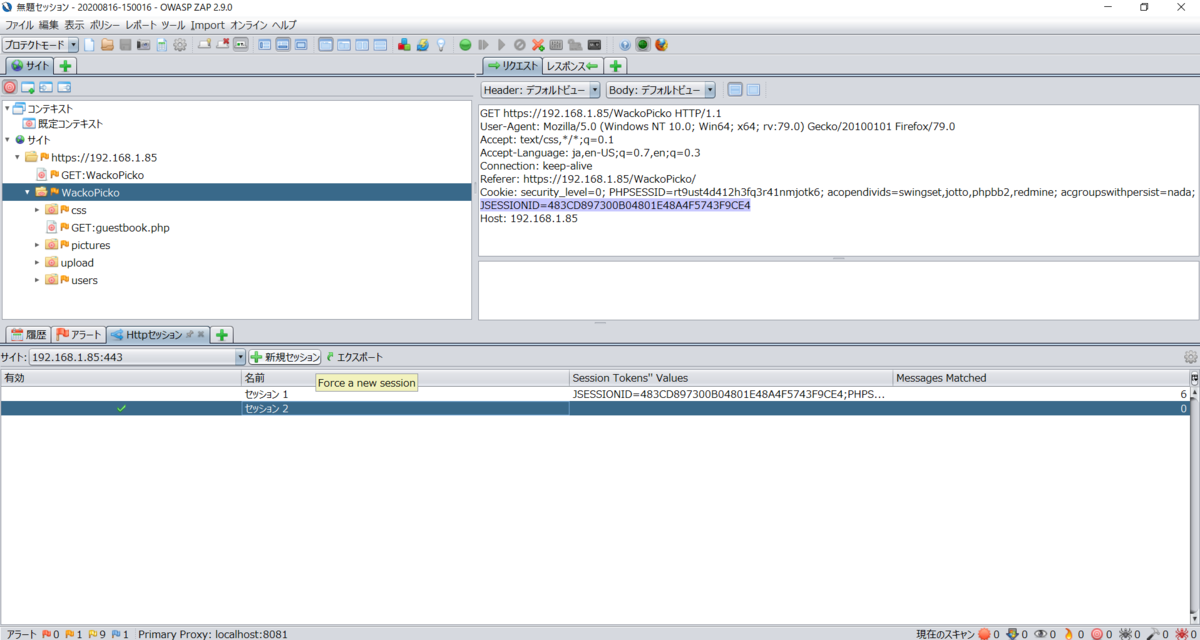Expand the pictures folder node

38,245
